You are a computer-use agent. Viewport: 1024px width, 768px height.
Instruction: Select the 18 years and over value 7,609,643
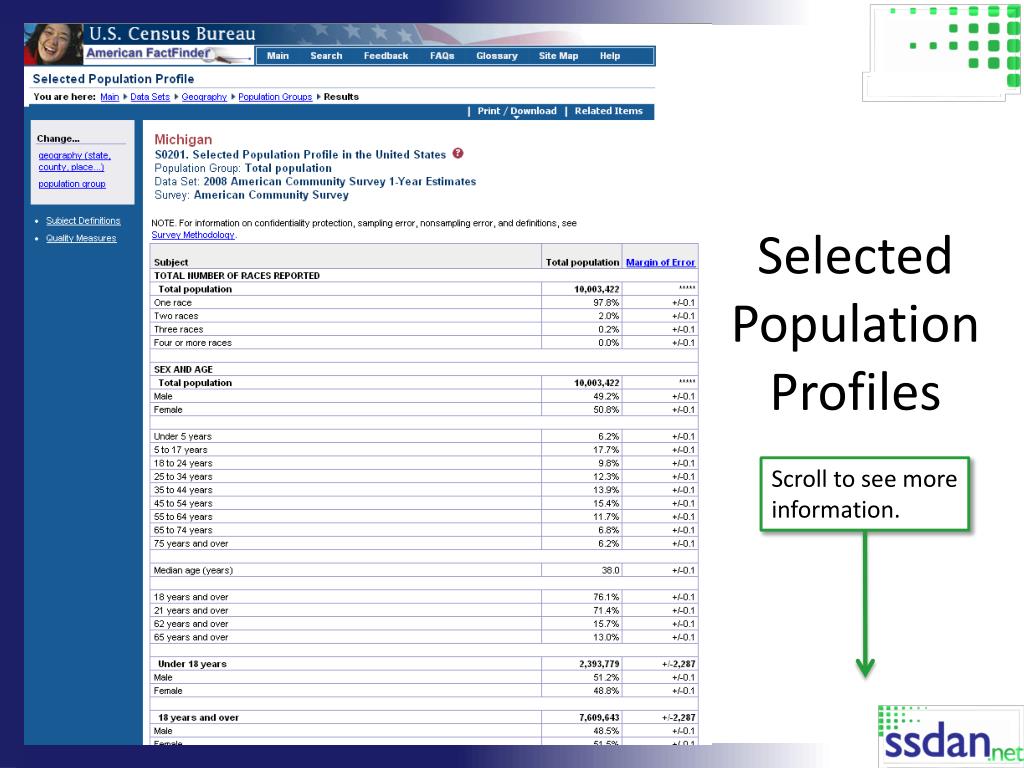pos(599,718)
